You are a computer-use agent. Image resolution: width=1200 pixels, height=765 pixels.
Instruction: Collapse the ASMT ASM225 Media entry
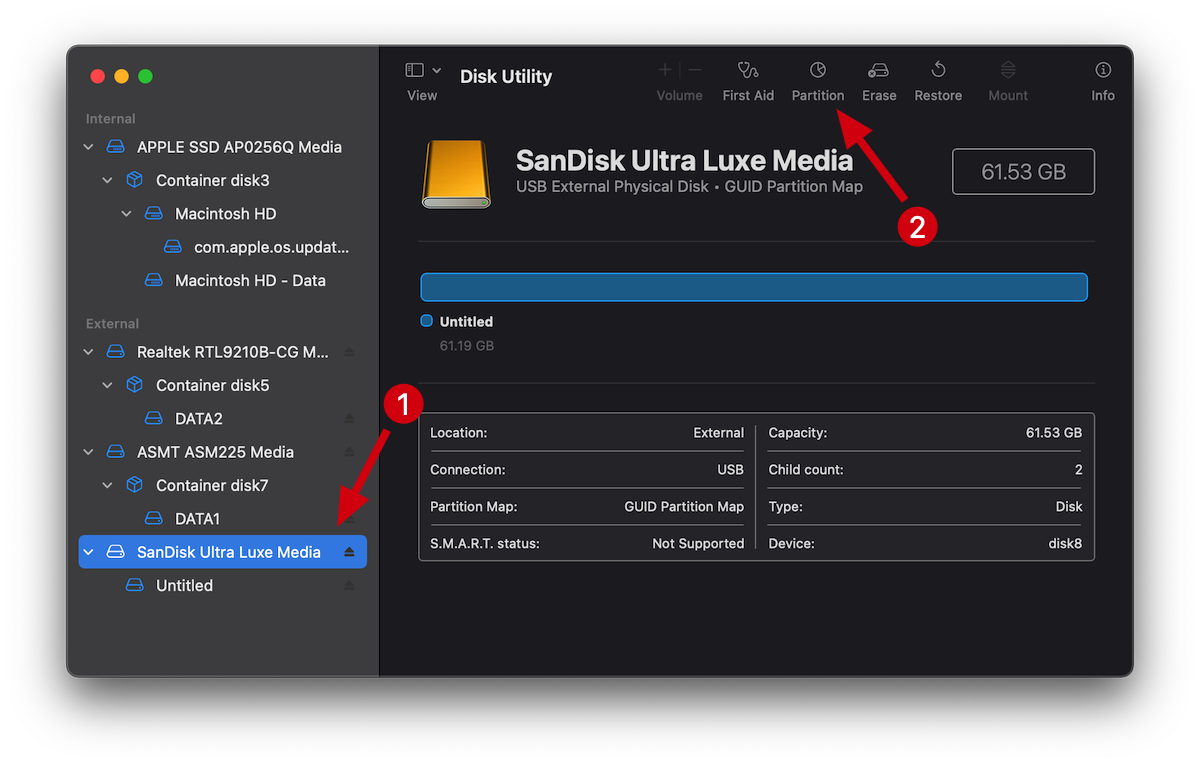point(88,451)
